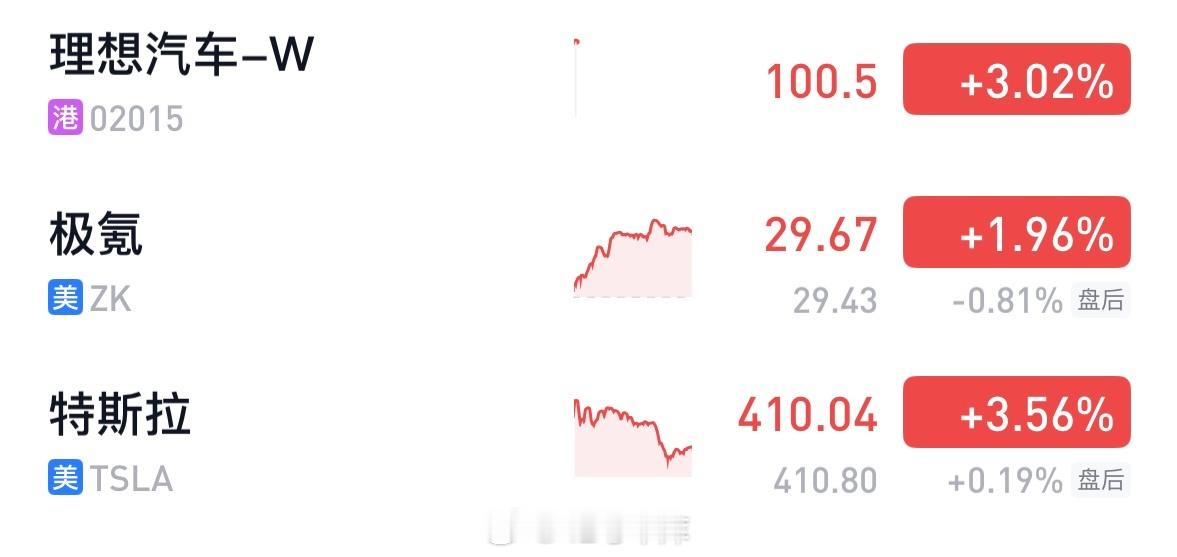The height and width of the screenshot is (557, 1177).
Task: Click the 100.5 price of 理想汽车
Action: [822, 82]
